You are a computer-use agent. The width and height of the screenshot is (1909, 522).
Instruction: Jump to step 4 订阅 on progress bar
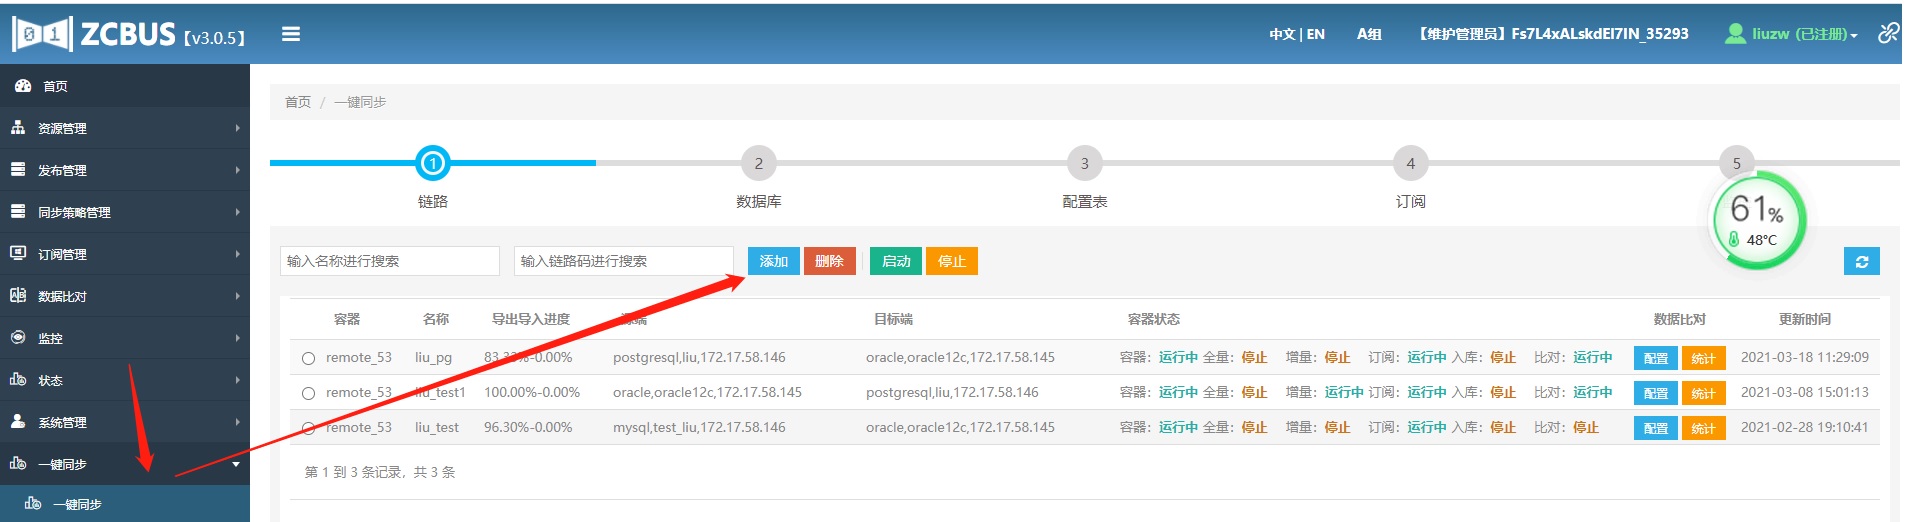point(1410,163)
